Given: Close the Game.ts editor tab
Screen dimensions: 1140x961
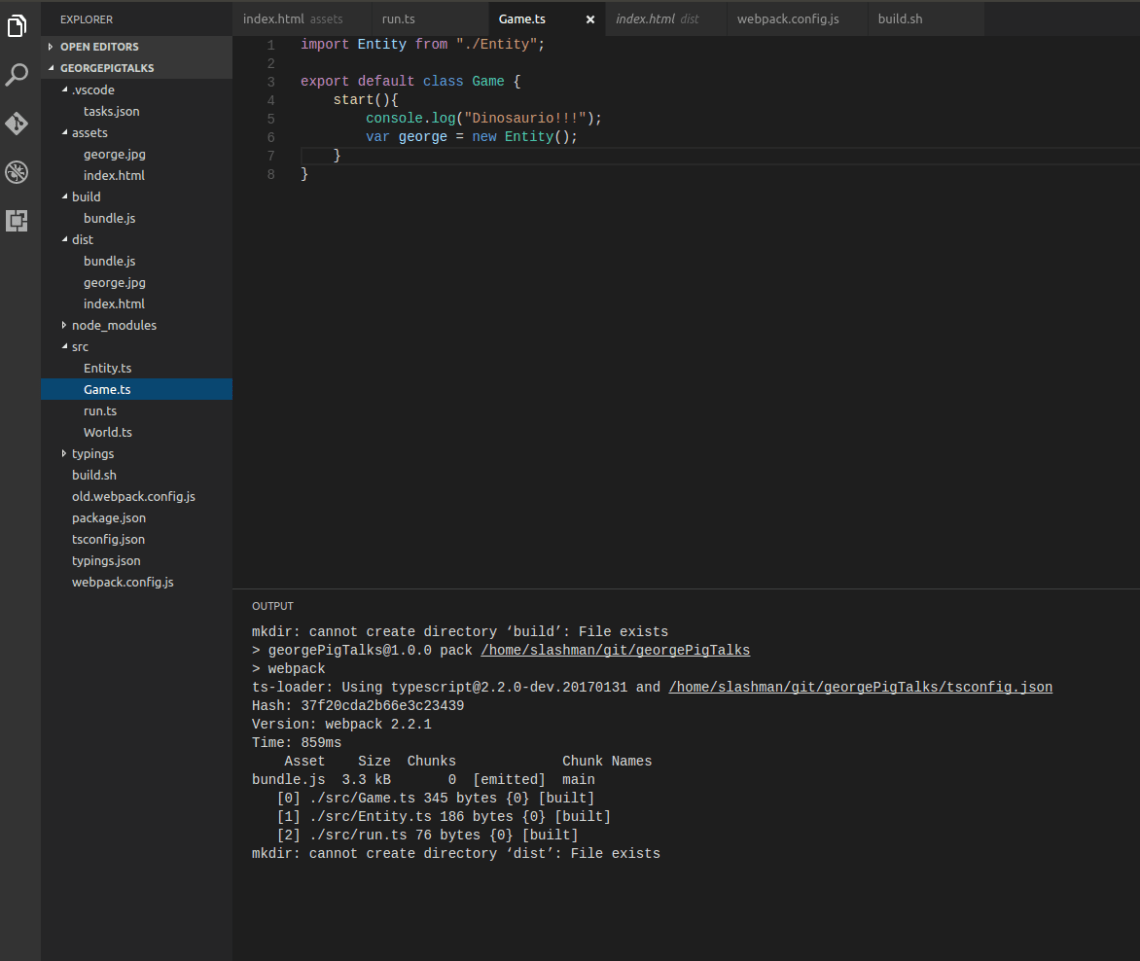Looking at the screenshot, I should tap(590, 19).
